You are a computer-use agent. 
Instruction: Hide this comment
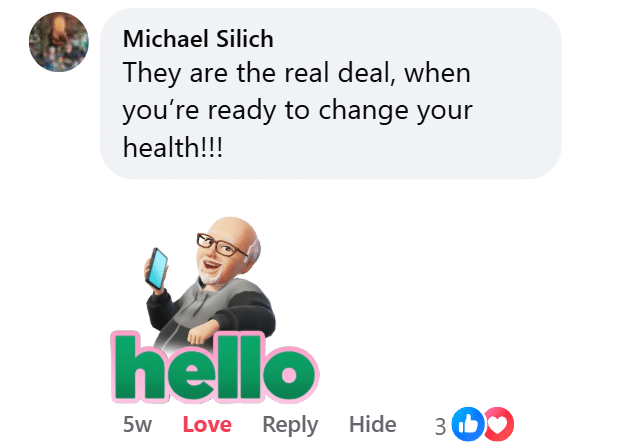(372, 424)
